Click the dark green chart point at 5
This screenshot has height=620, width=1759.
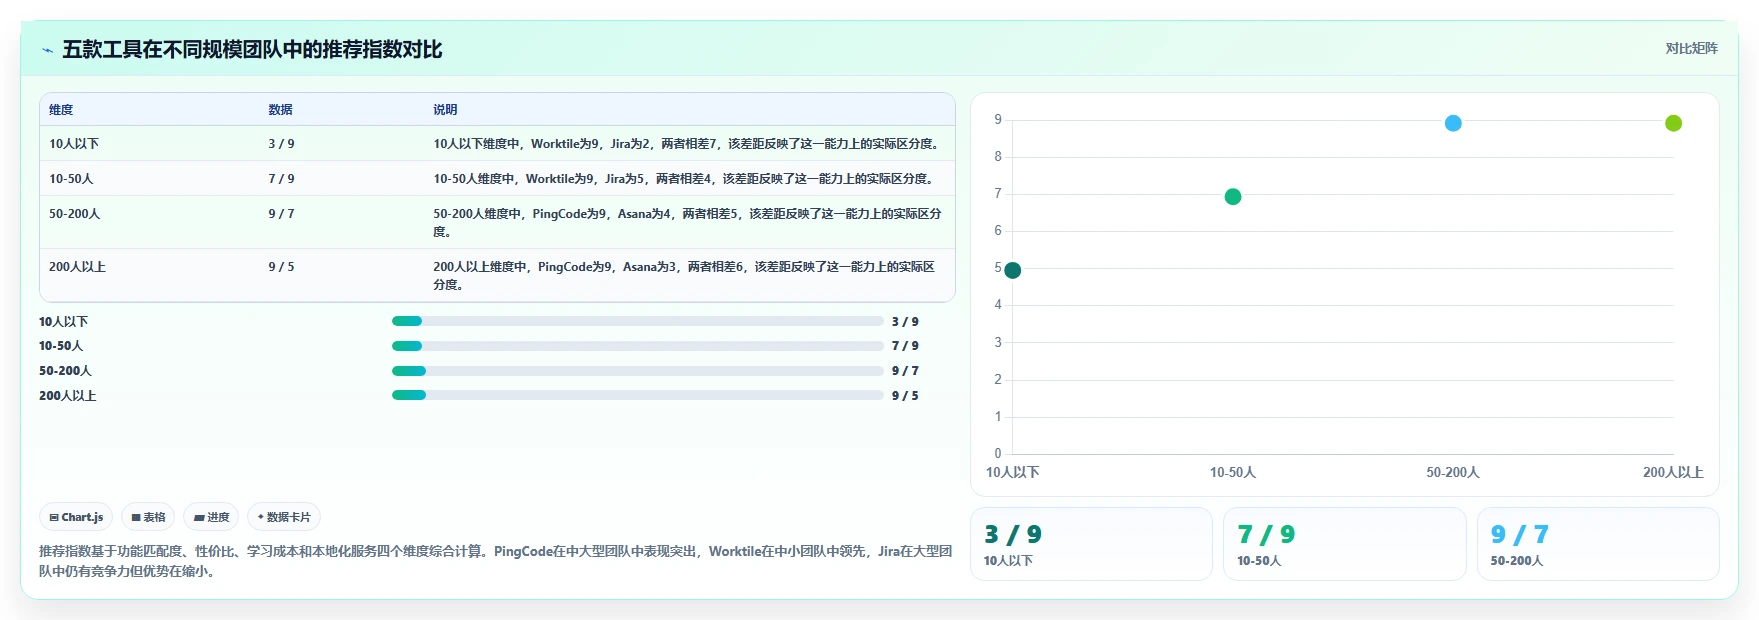pos(1012,270)
